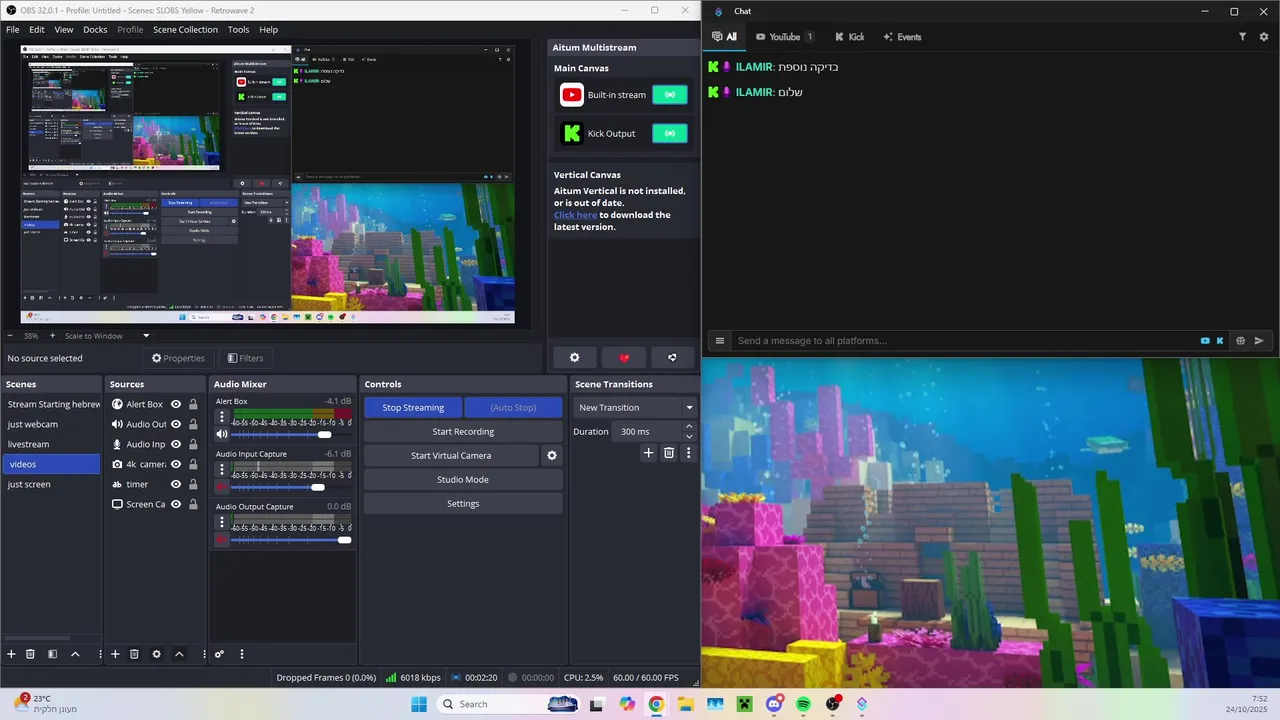Click Start Recording button
Viewport: 1280px width, 720px height.
tap(463, 431)
